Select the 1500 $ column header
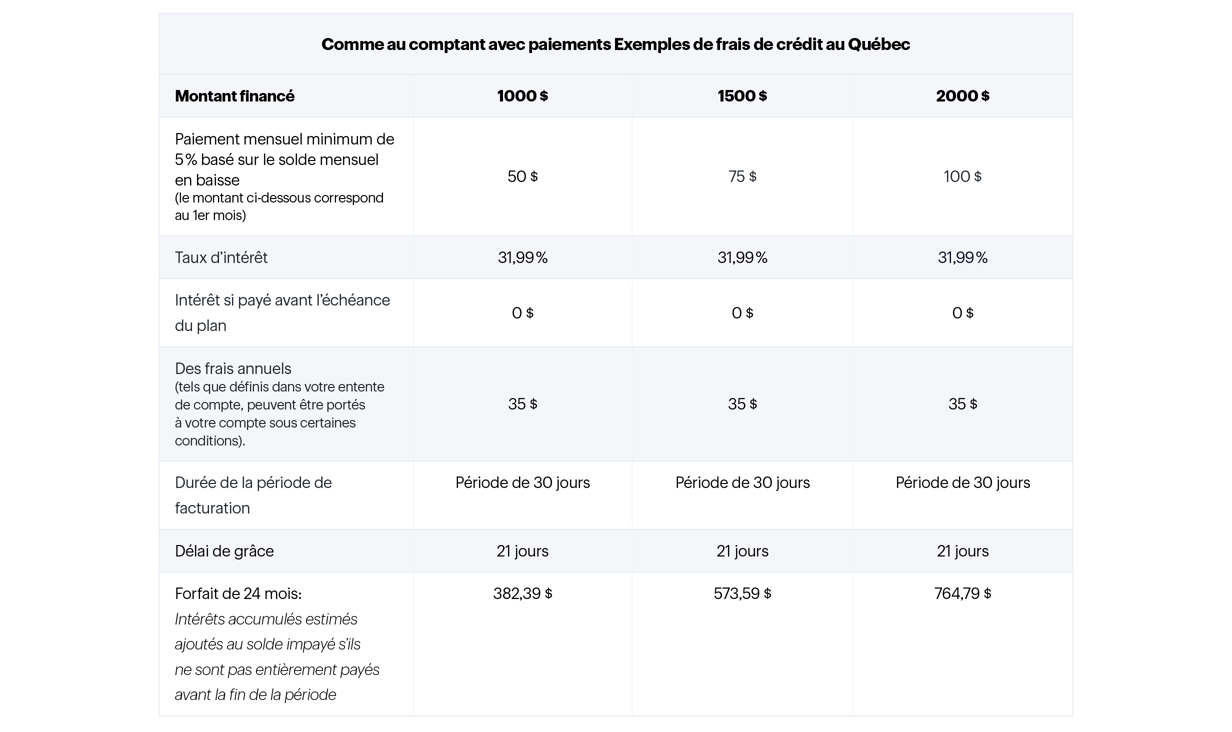The width and height of the screenshot is (1232, 732). pos(742,96)
